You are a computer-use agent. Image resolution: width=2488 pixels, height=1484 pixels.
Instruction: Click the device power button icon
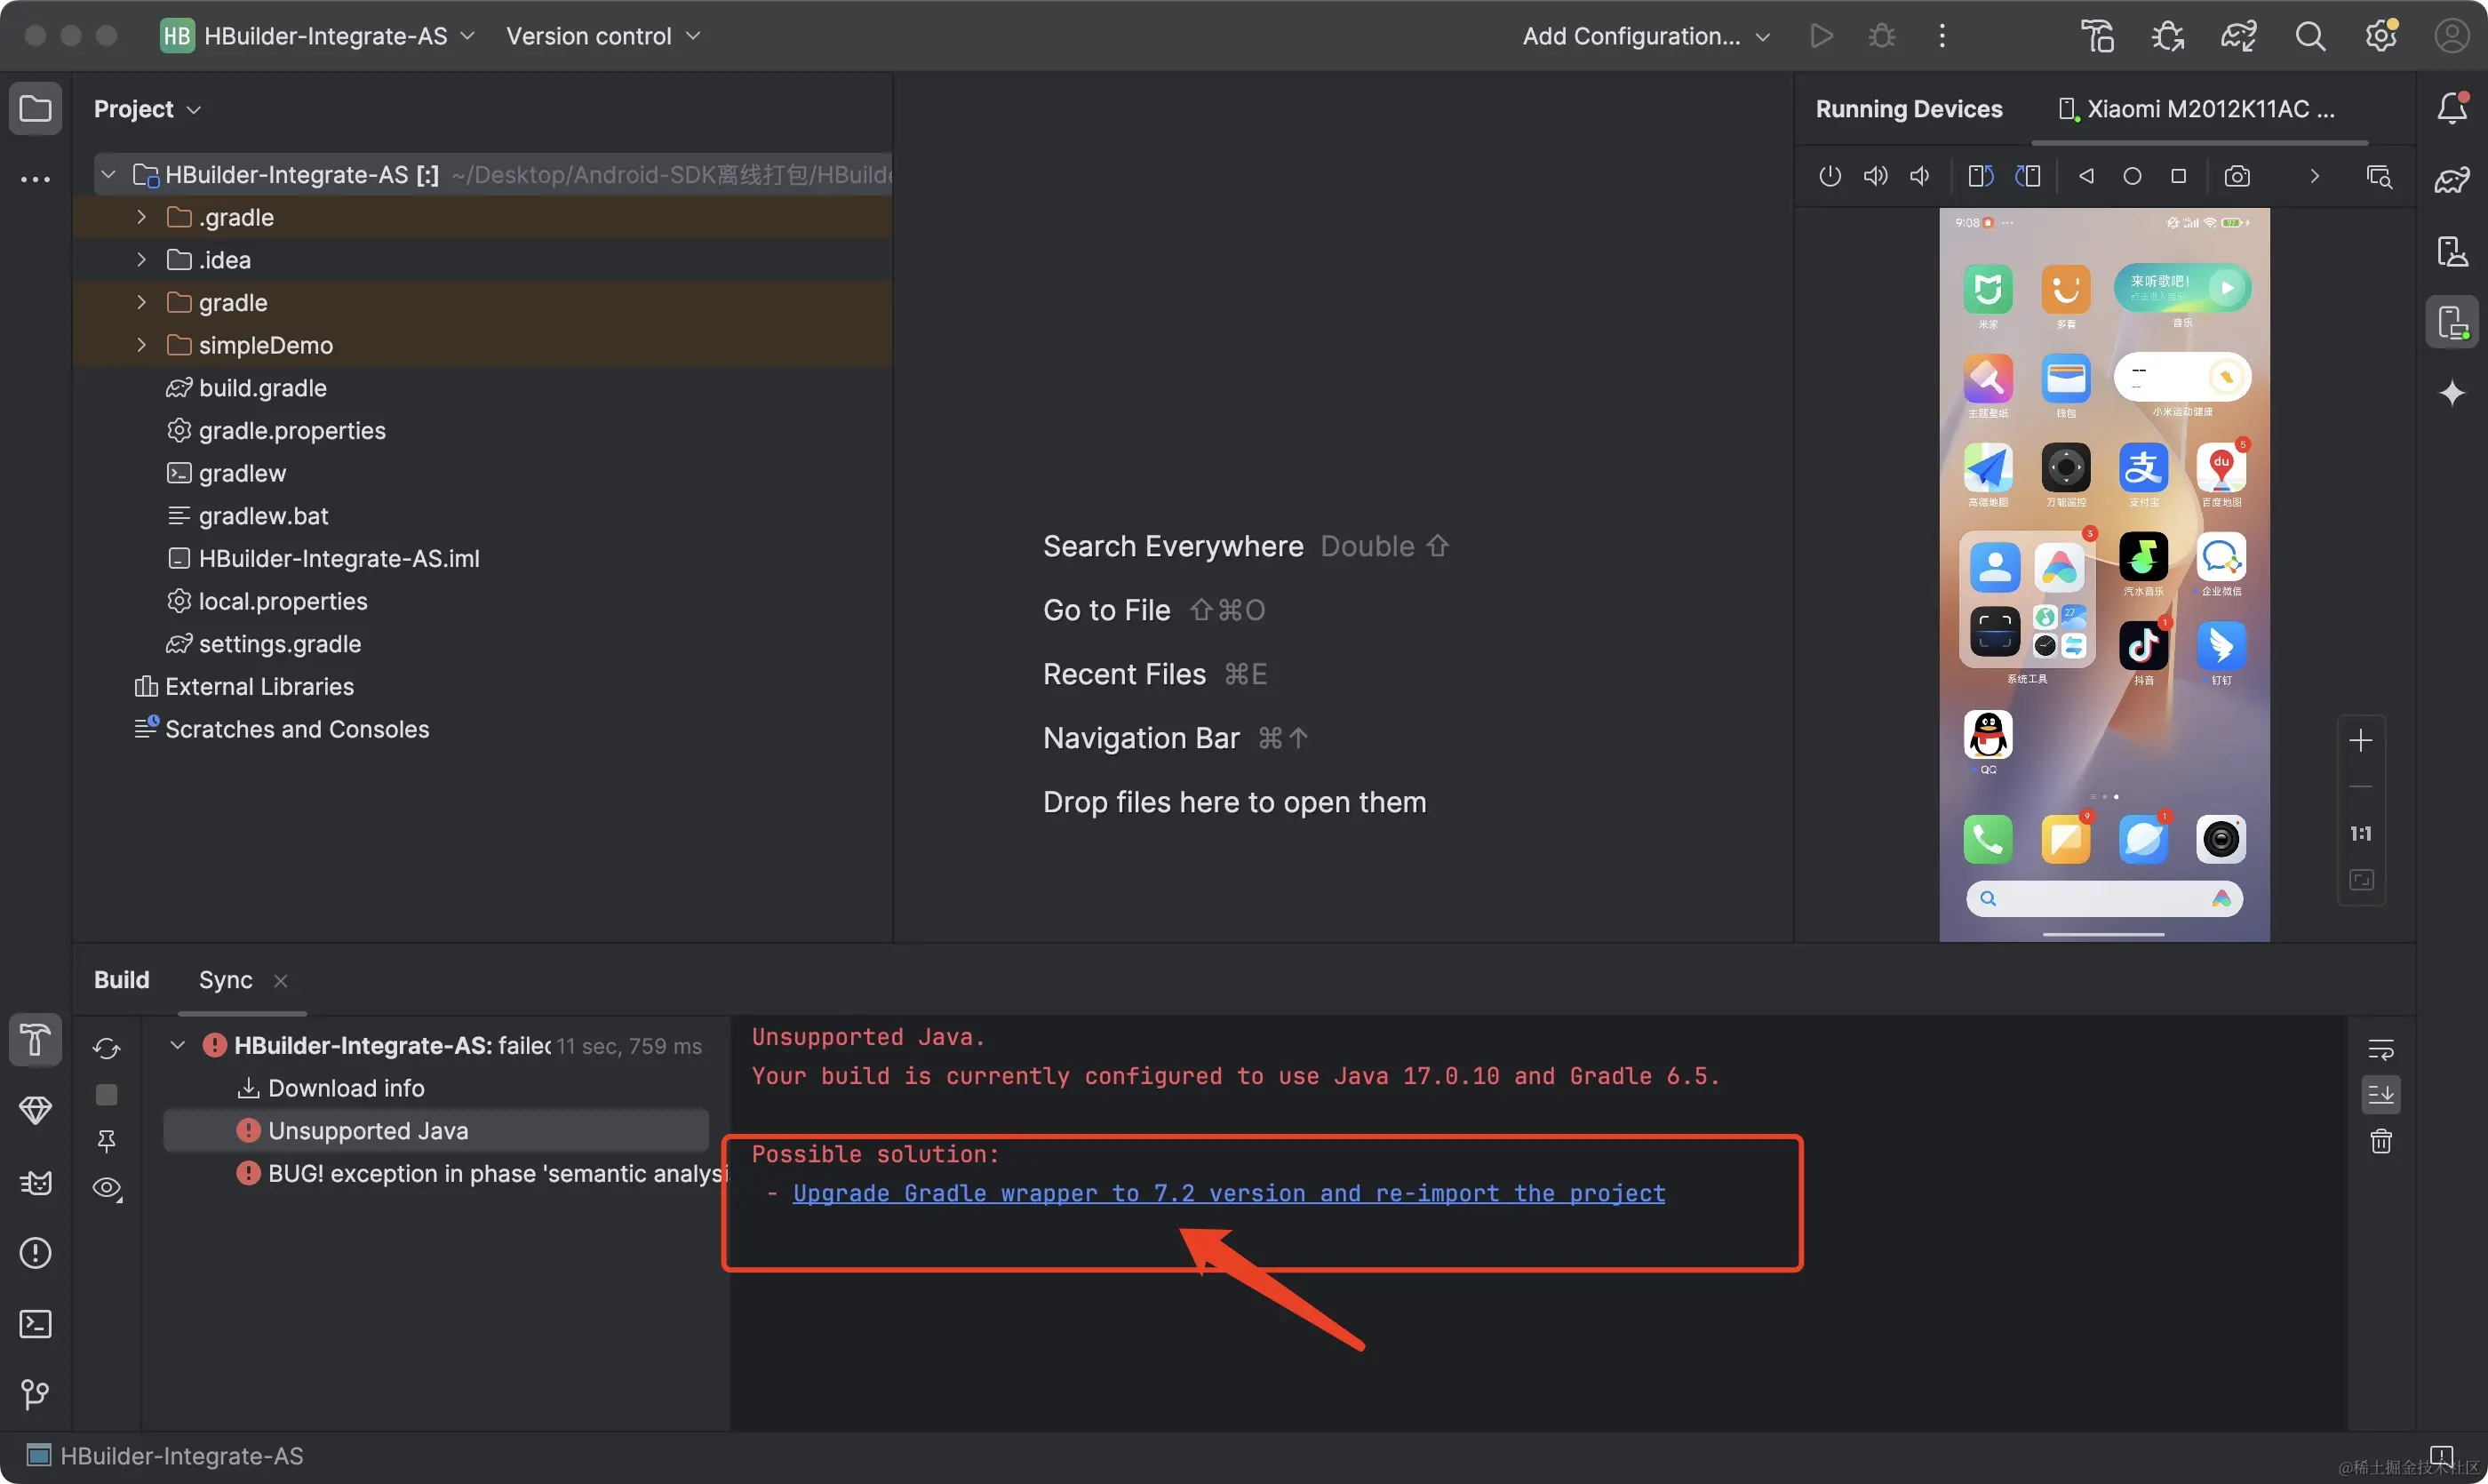pos(1829,176)
